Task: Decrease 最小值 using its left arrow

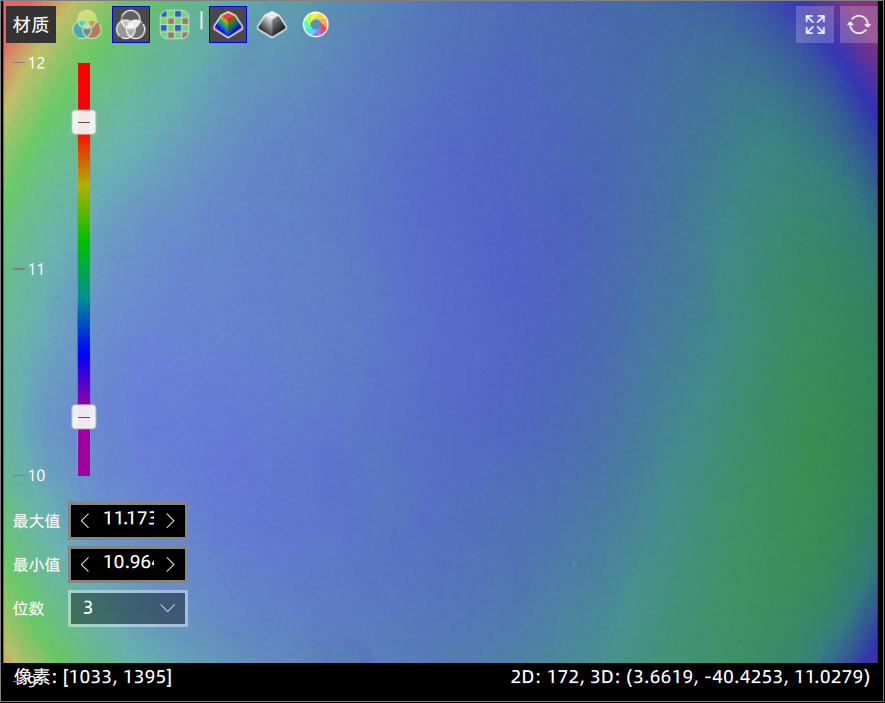Action: click(x=85, y=564)
